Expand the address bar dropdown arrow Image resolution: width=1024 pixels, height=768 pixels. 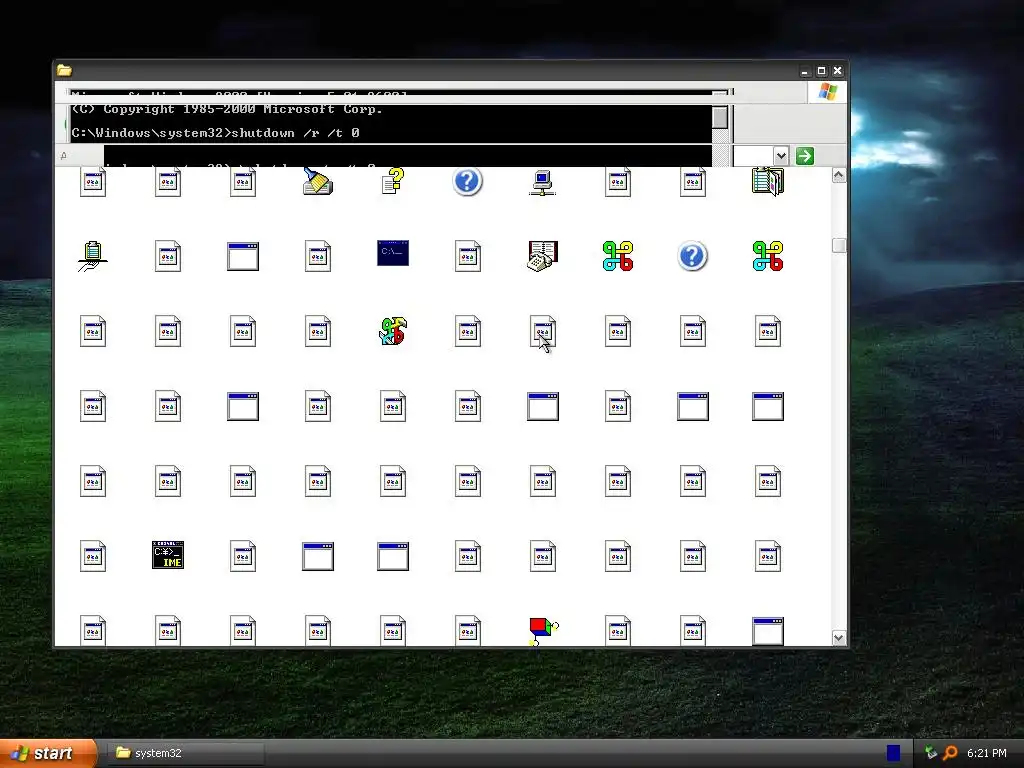pos(781,155)
